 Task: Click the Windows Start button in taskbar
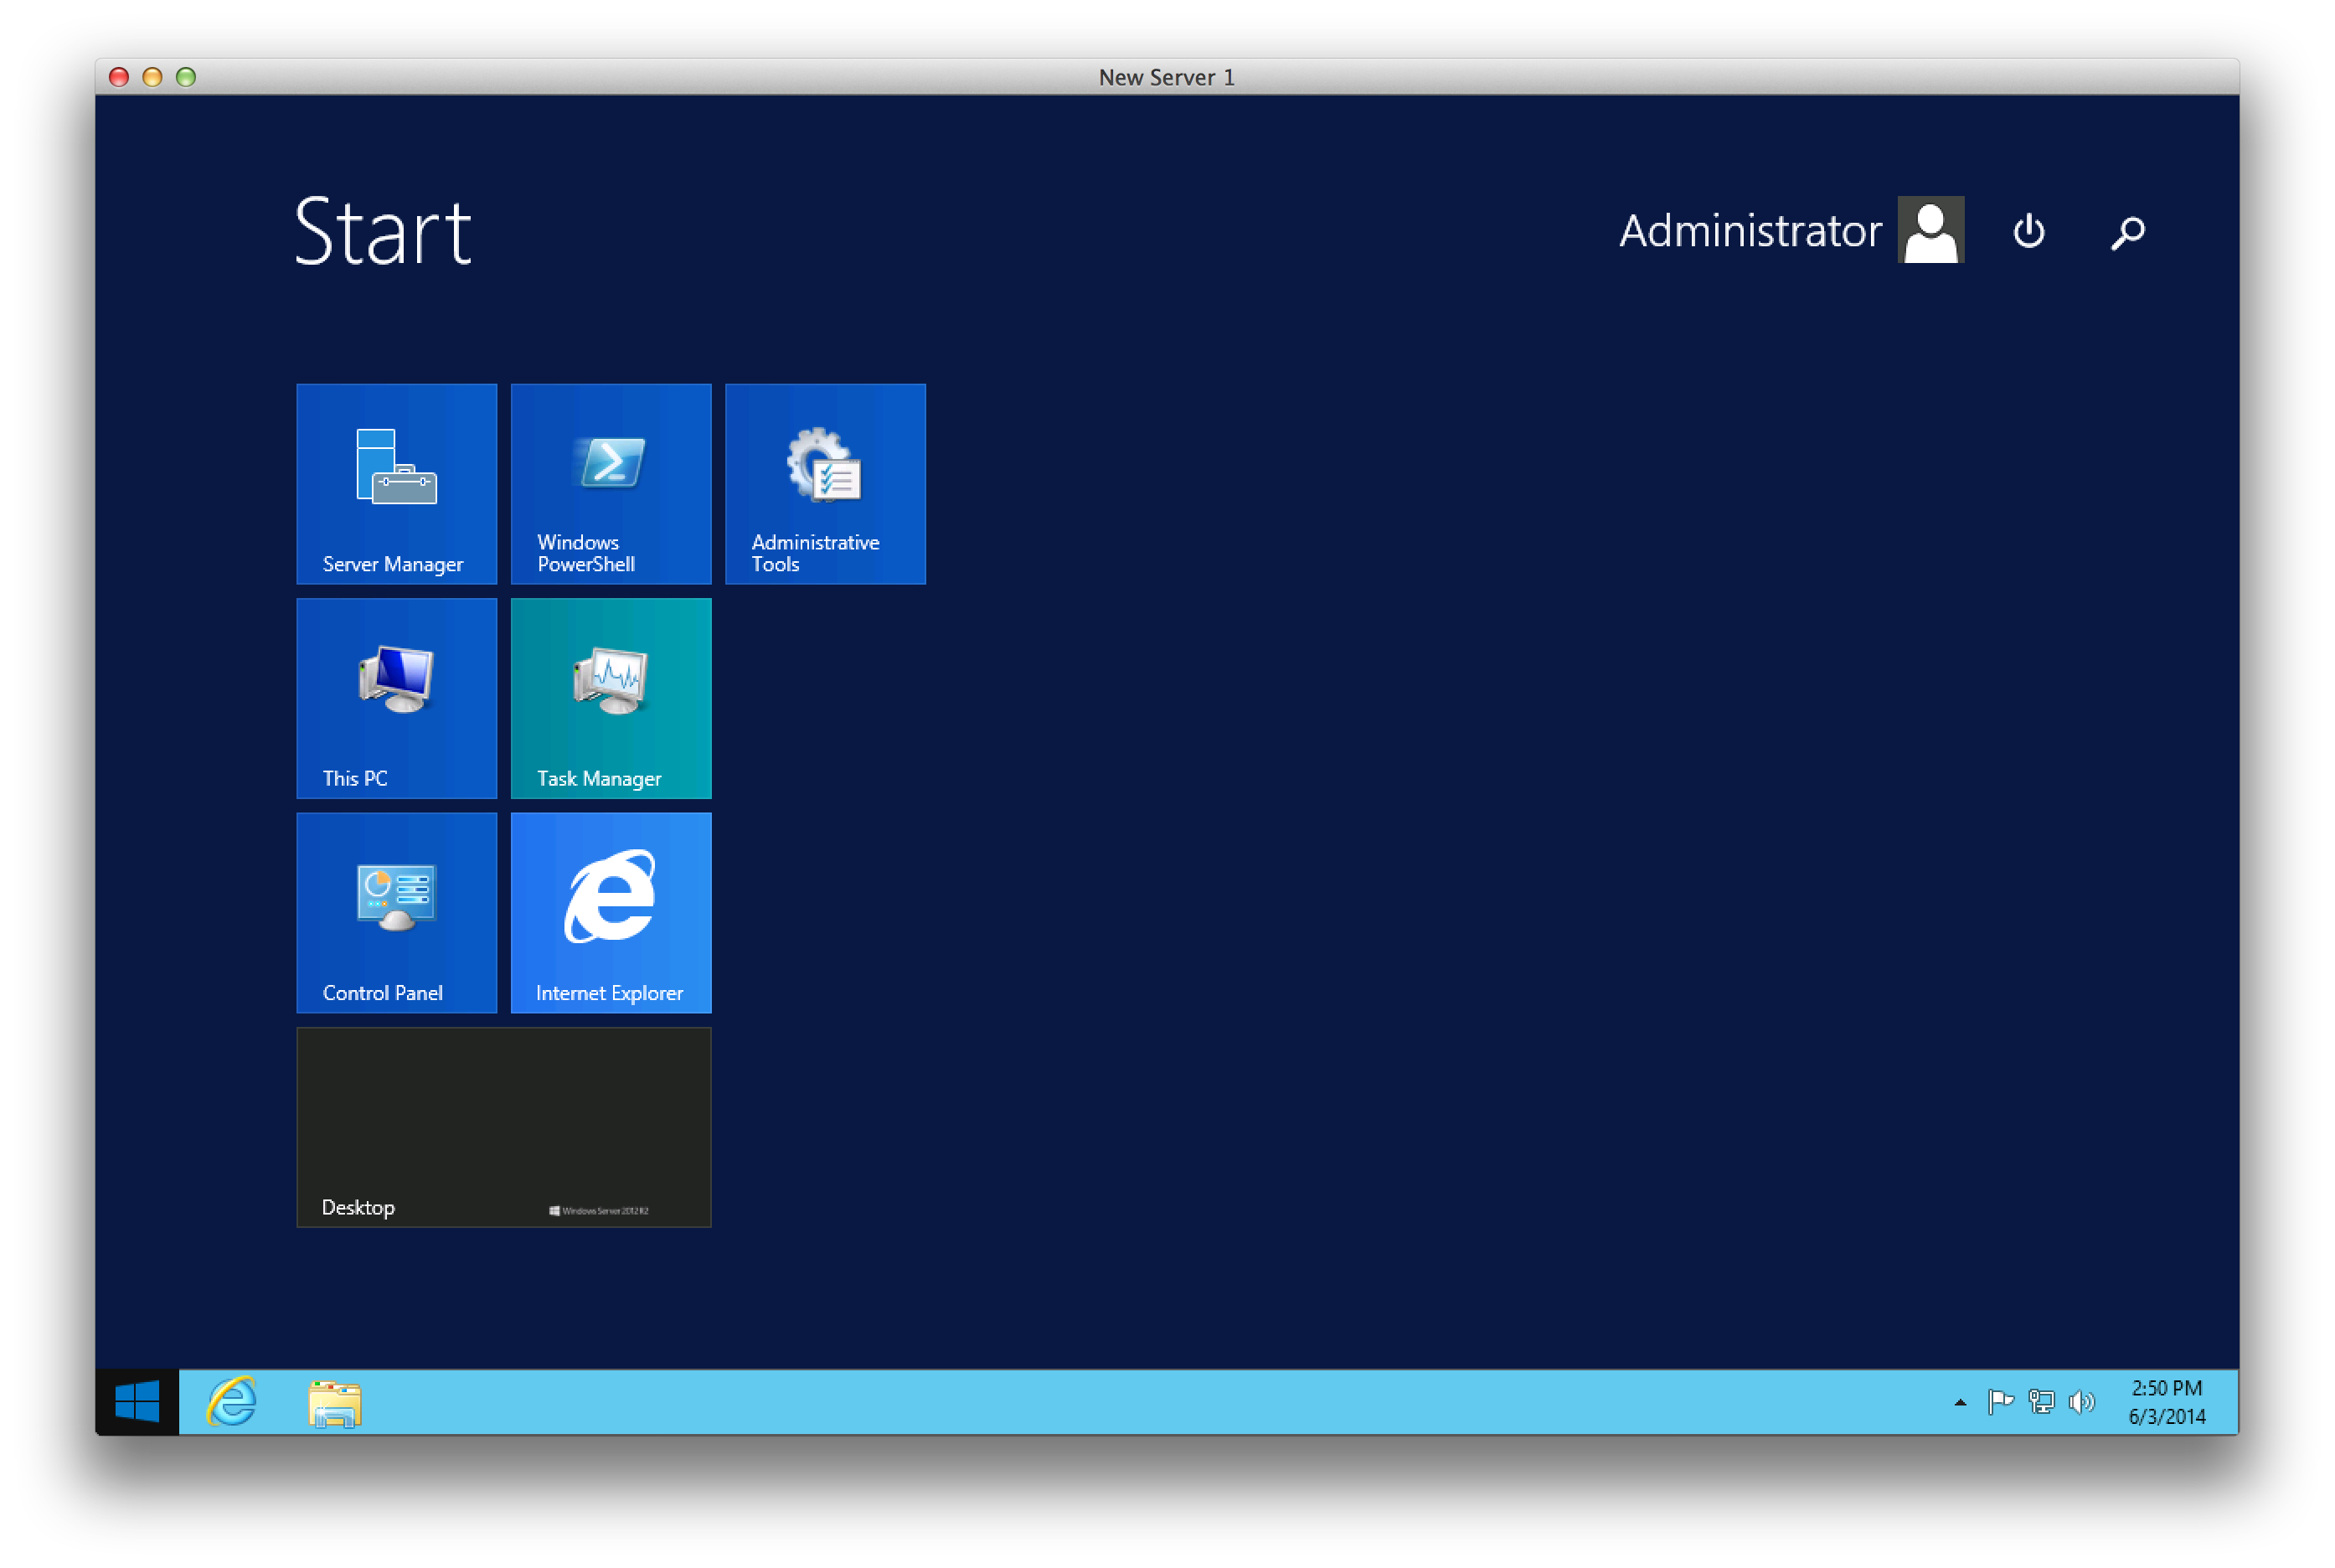click(x=137, y=1401)
